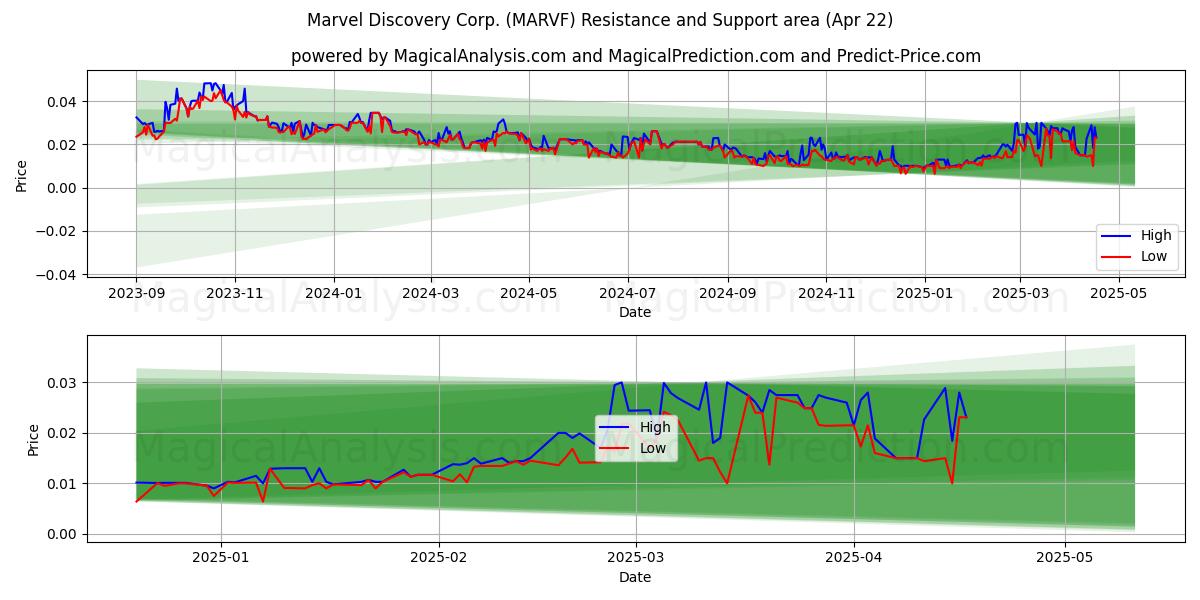Click the '2024-11' x-axis label on the top chart
1200x600 pixels.
[x=826, y=294]
